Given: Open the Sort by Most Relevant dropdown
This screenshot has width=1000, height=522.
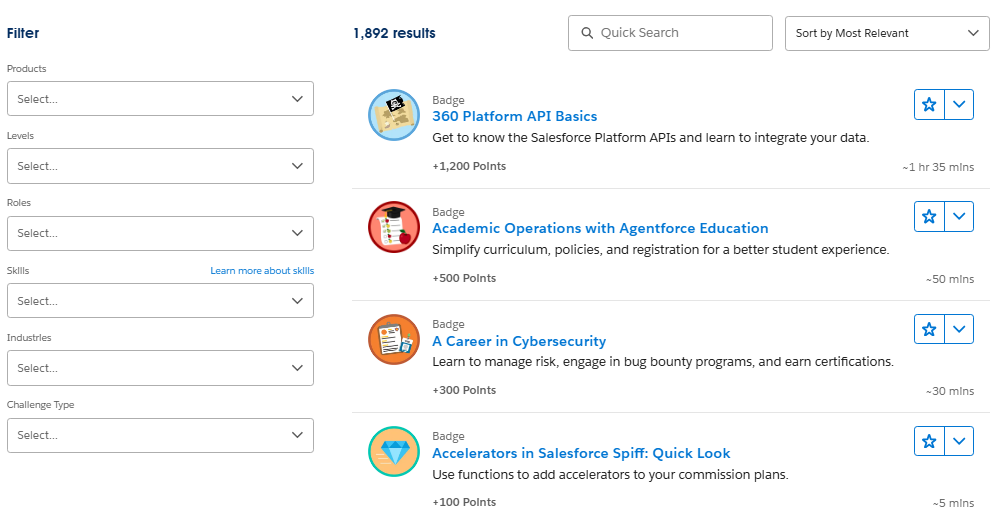Looking at the screenshot, I should point(887,33).
